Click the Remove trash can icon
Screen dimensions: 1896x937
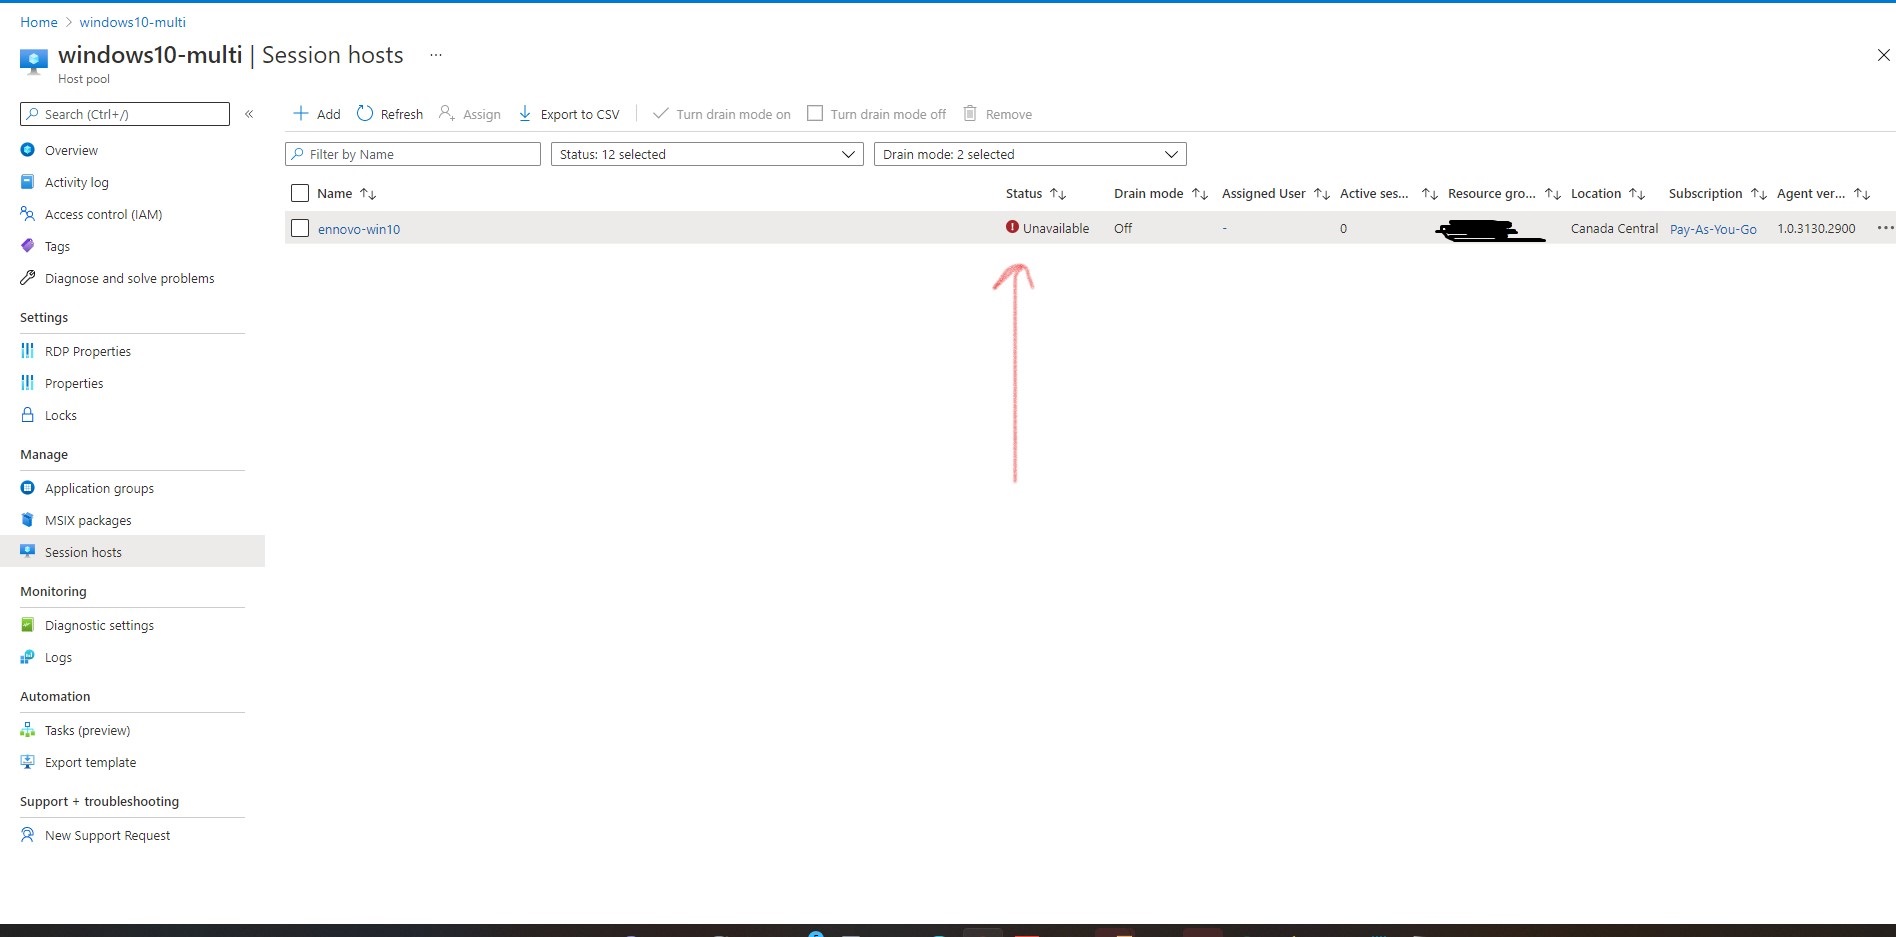970,113
